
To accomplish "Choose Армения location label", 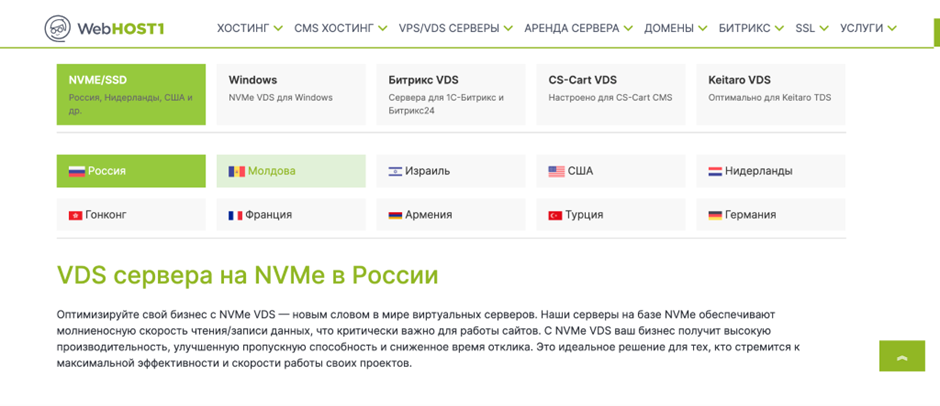I will tap(429, 215).
